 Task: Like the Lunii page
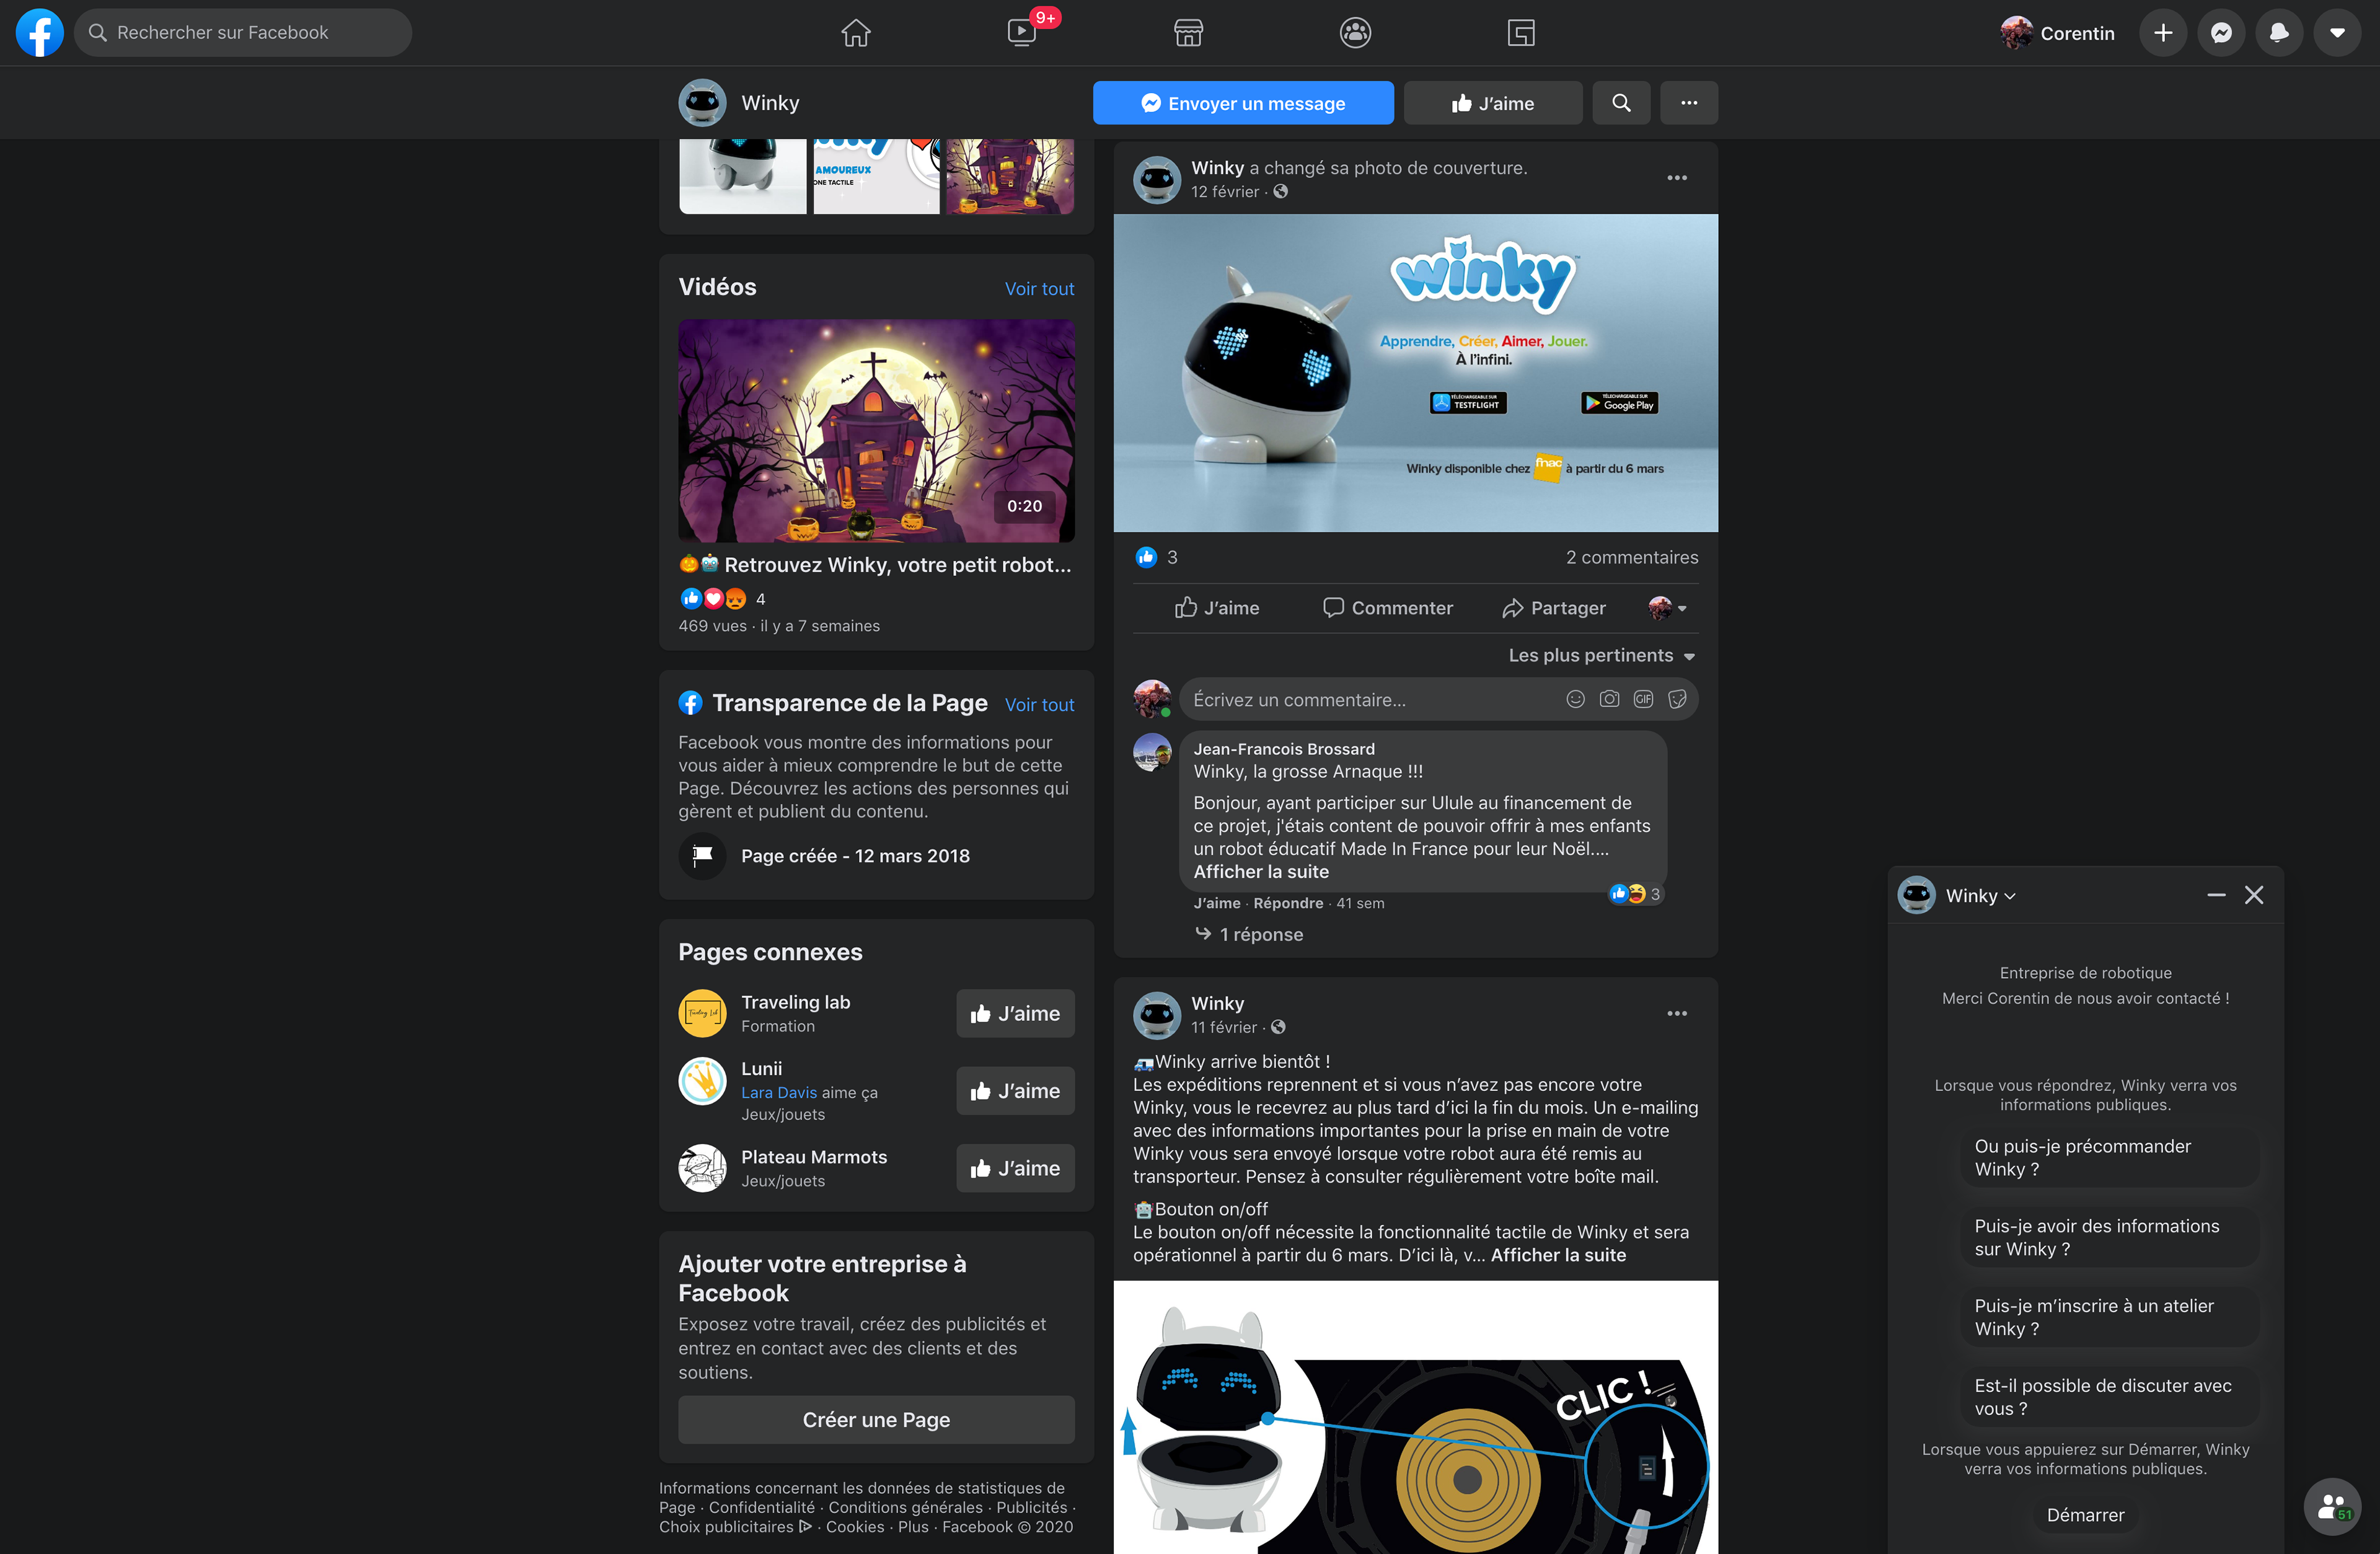(x=1015, y=1091)
